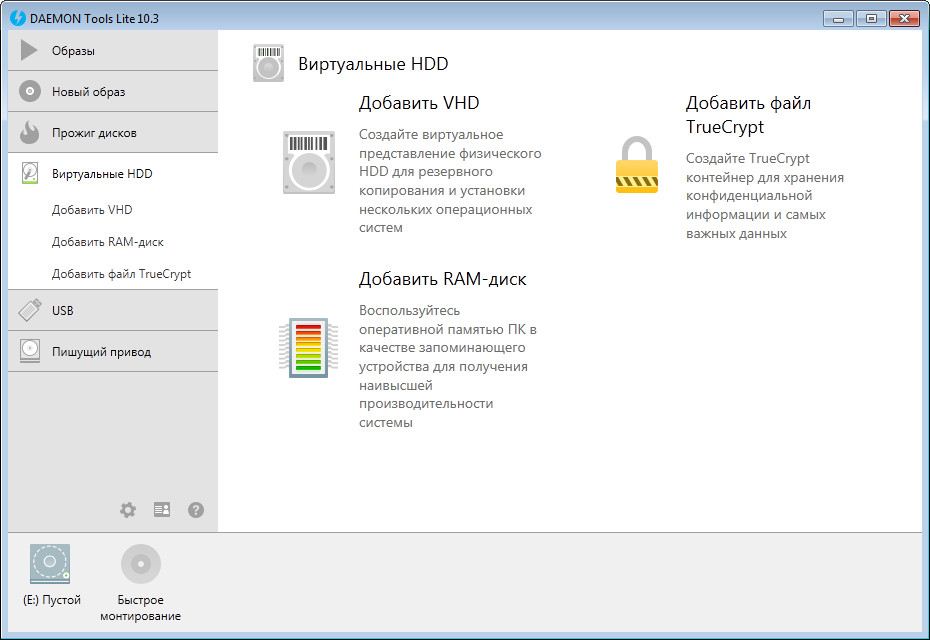Click the padlock icon for TrueCrypt
Image resolution: width=930 pixels, height=640 pixels.
coord(637,165)
